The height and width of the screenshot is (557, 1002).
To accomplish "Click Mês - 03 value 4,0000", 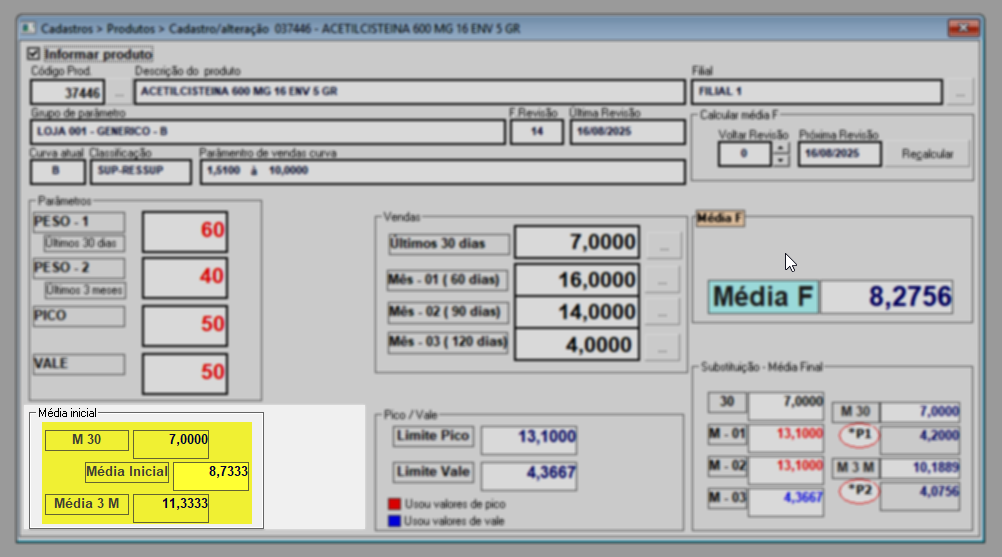I will pyautogui.click(x=576, y=345).
